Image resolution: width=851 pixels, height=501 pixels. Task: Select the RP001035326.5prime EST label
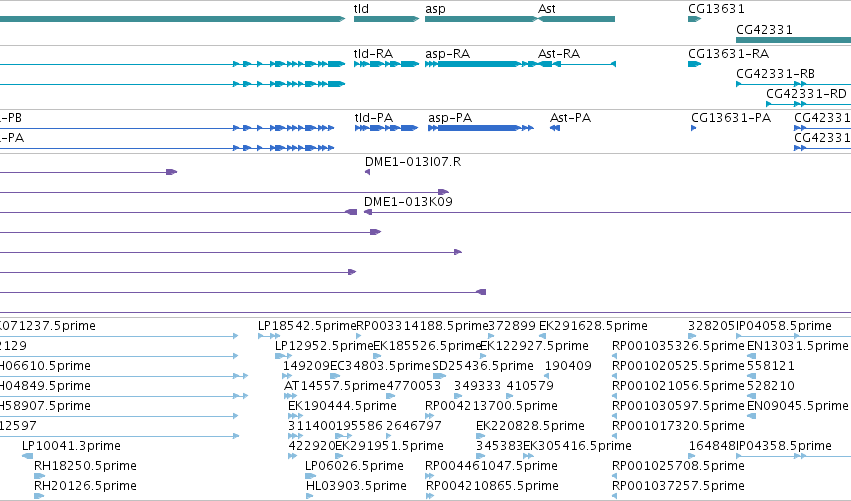pos(678,345)
